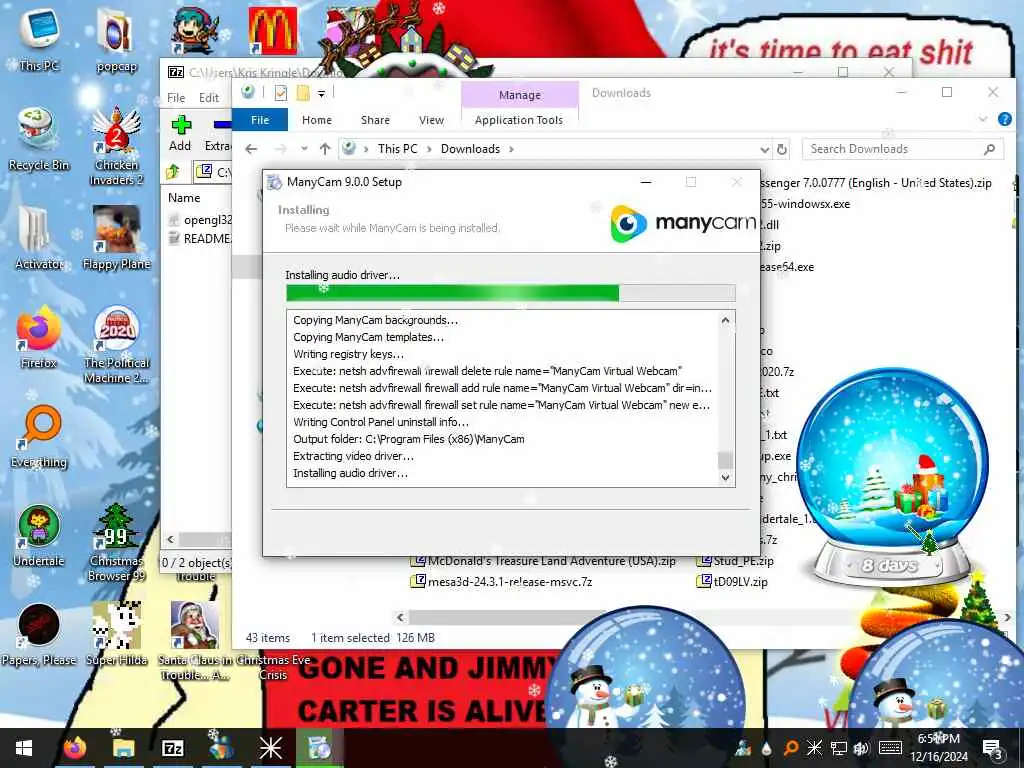
Task: Open File tab in Explorer ribbon
Action: coord(260,120)
